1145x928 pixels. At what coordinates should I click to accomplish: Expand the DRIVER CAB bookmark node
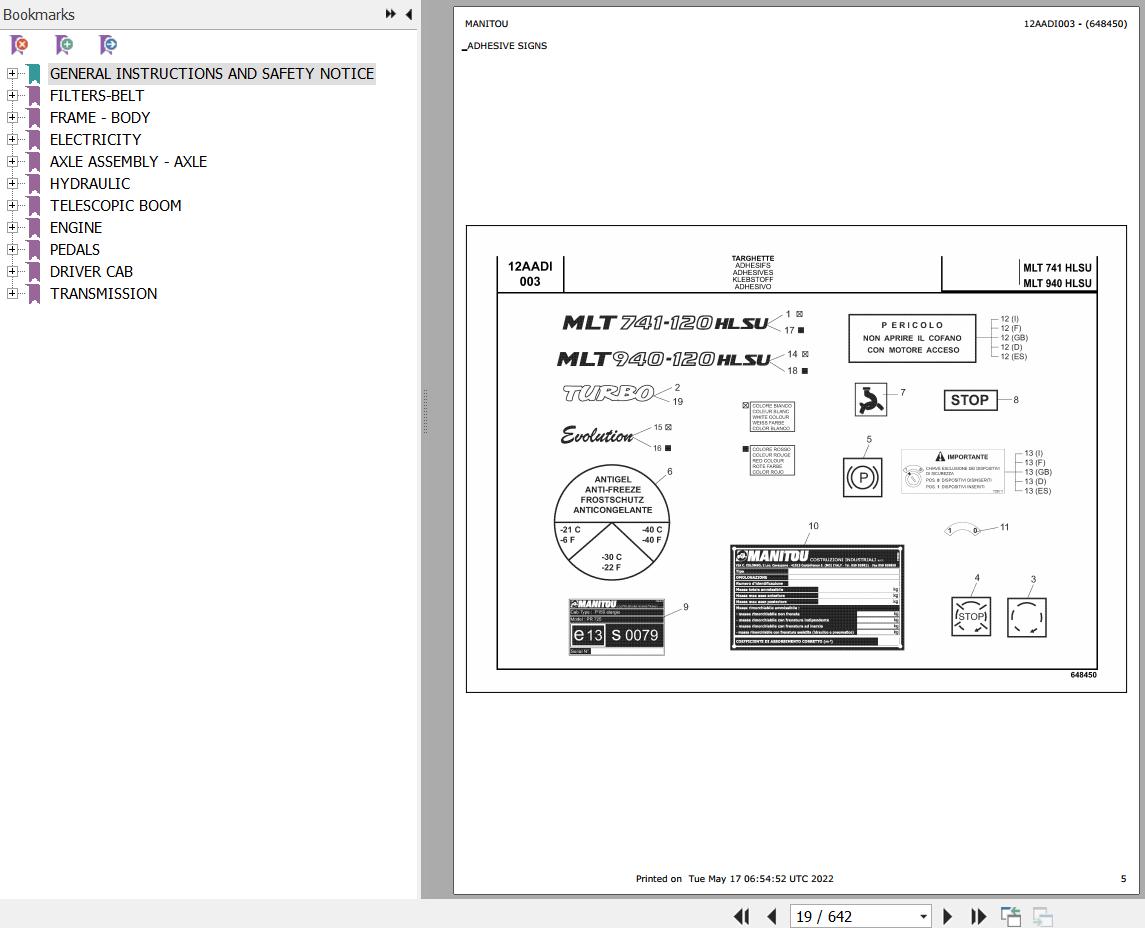[x=12, y=272]
